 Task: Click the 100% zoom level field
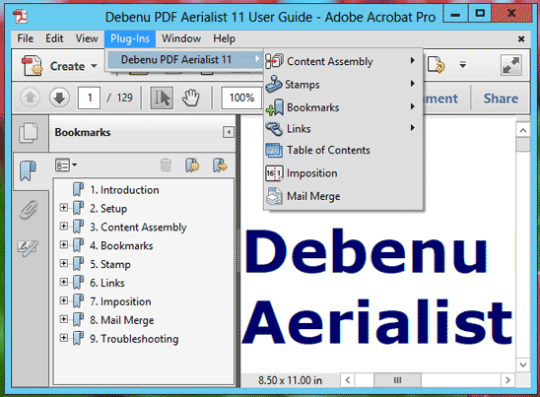point(242,98)
